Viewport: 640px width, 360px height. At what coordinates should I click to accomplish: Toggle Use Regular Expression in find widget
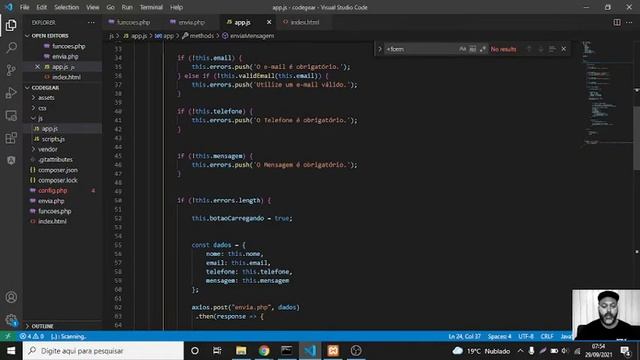point(483,49)
